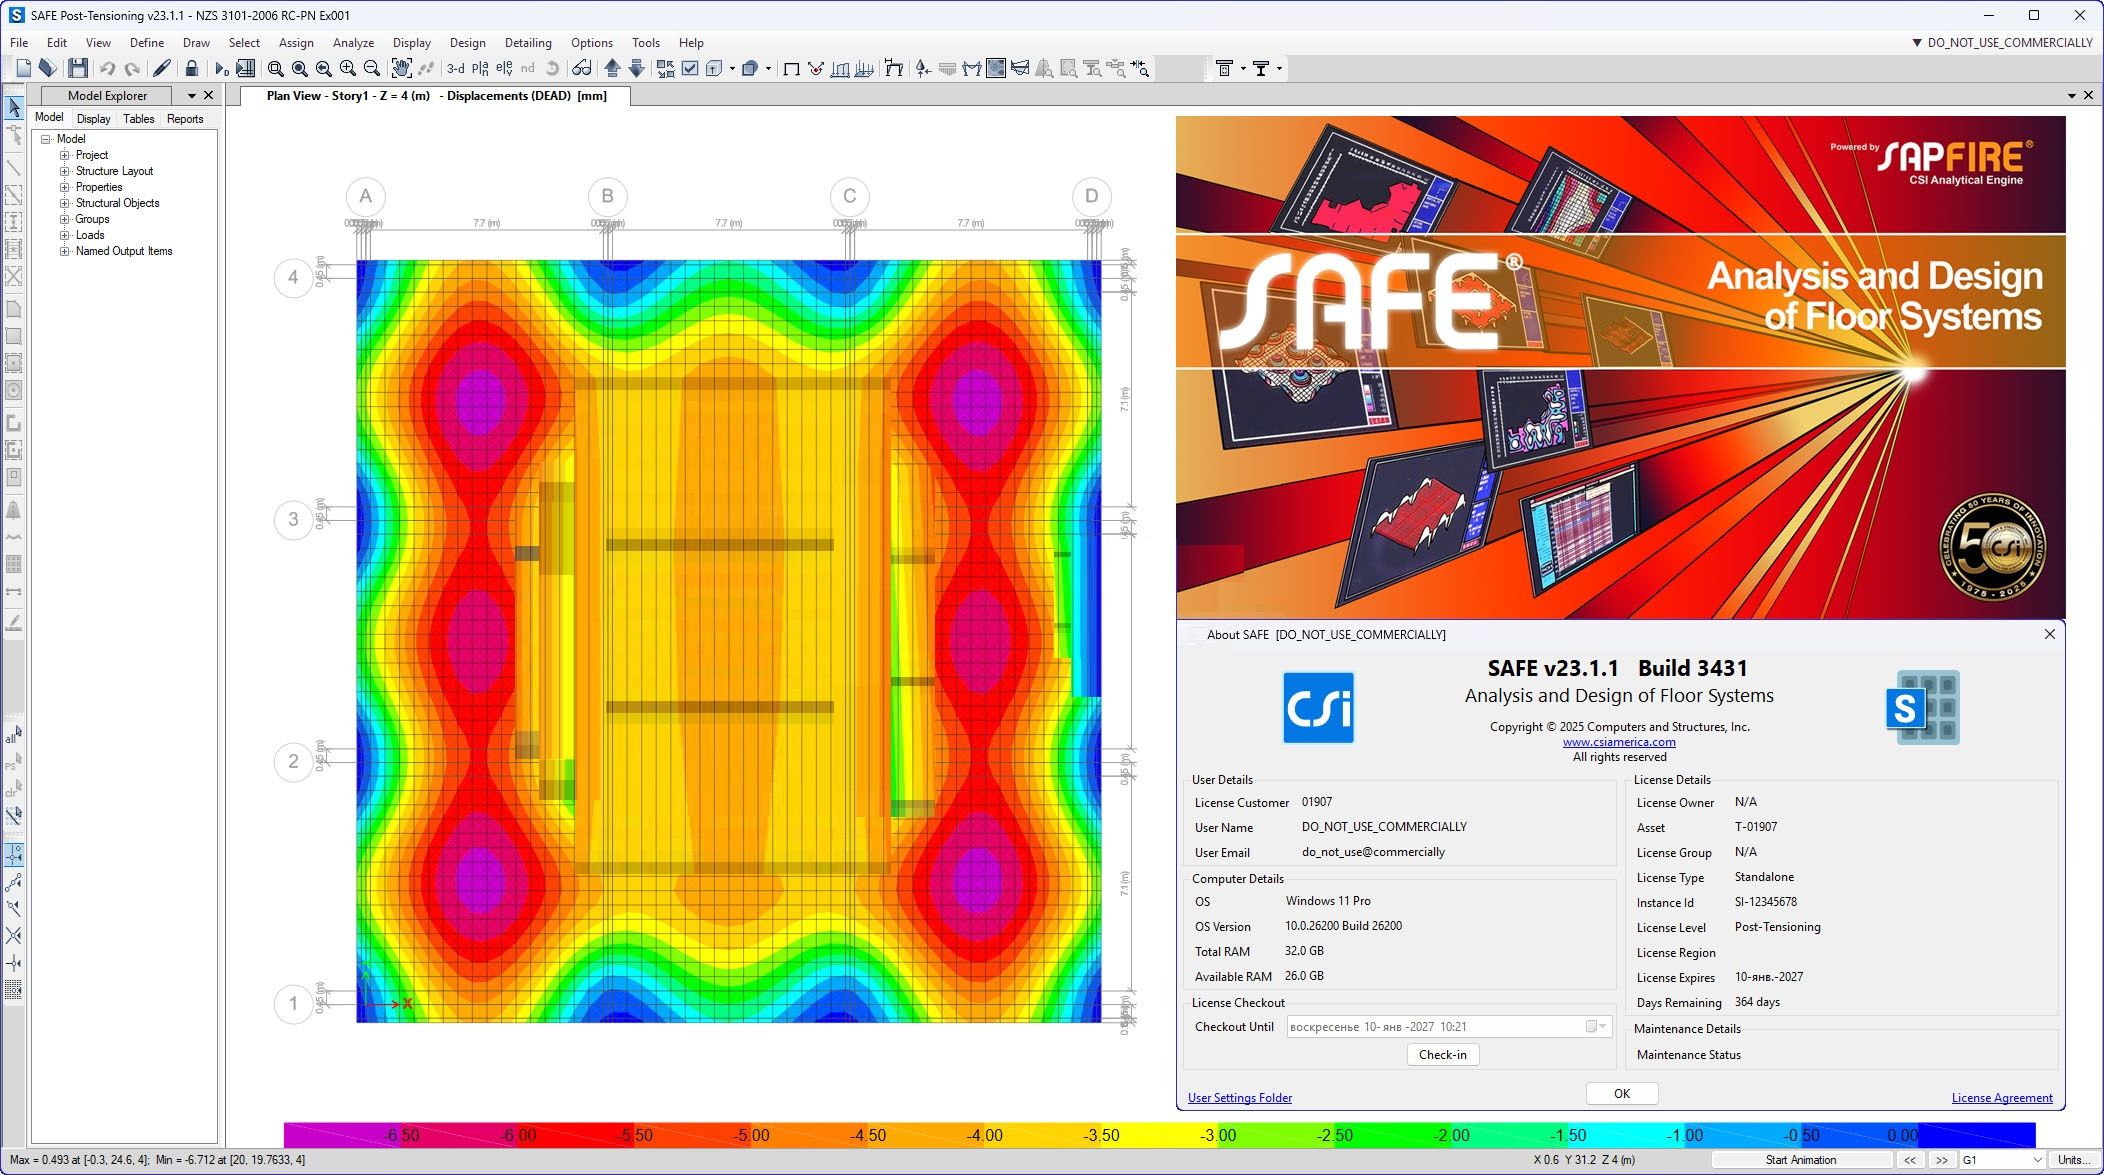The width and height of the screenshot is (2104, 1175).
Task: Select the Pan hand tool
Action: (x=401, y=68)
